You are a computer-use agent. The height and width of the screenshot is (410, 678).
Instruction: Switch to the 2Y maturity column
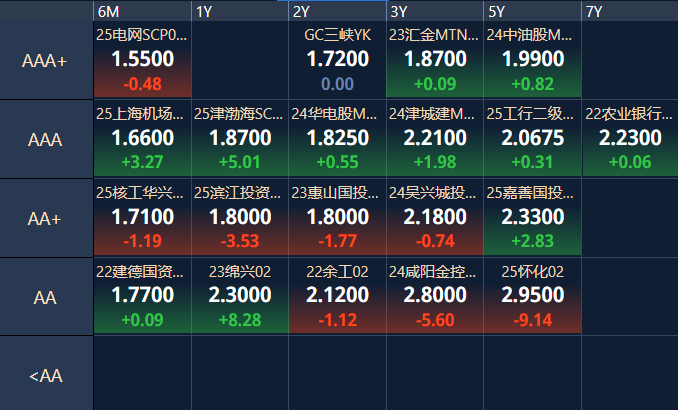click(337, 11)
